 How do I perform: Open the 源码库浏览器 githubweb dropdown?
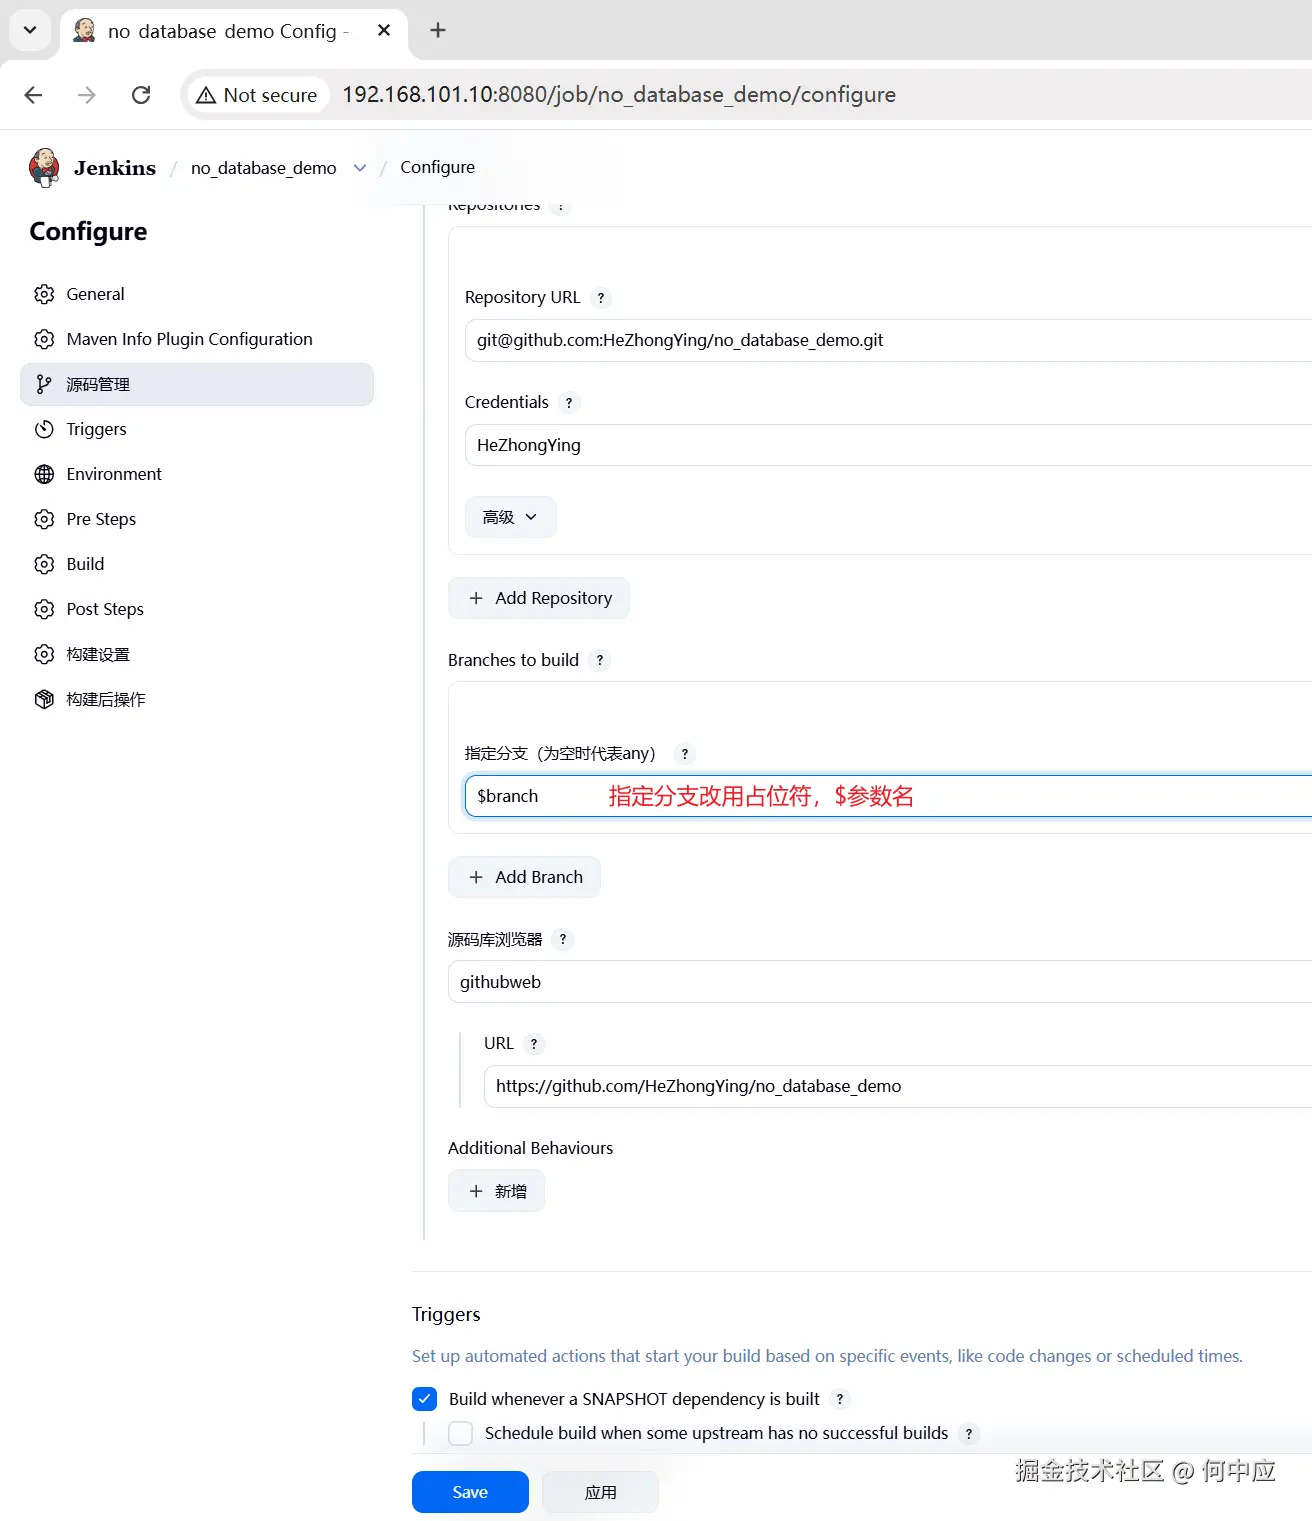[x=880, y=983]
